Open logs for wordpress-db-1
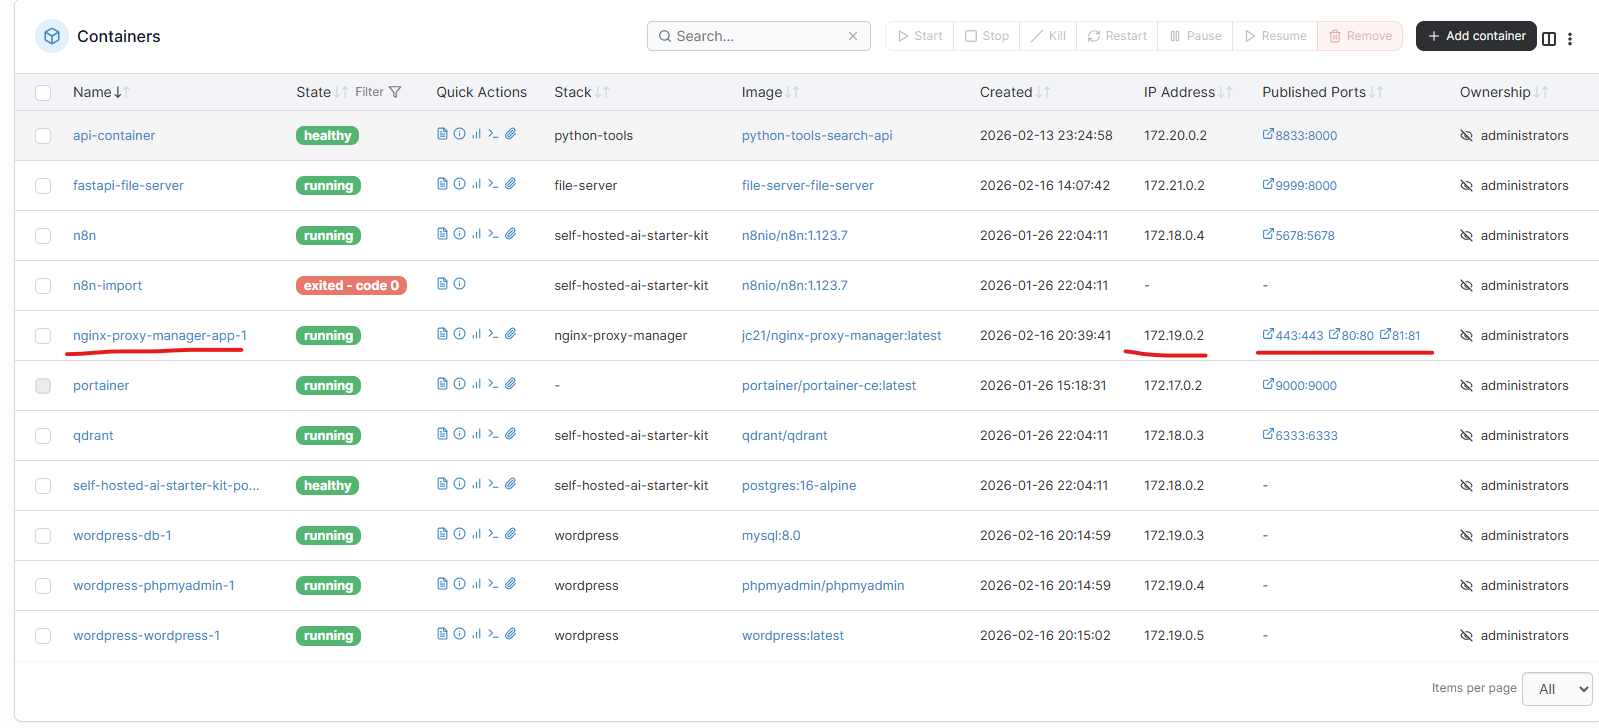 [442, 534]
